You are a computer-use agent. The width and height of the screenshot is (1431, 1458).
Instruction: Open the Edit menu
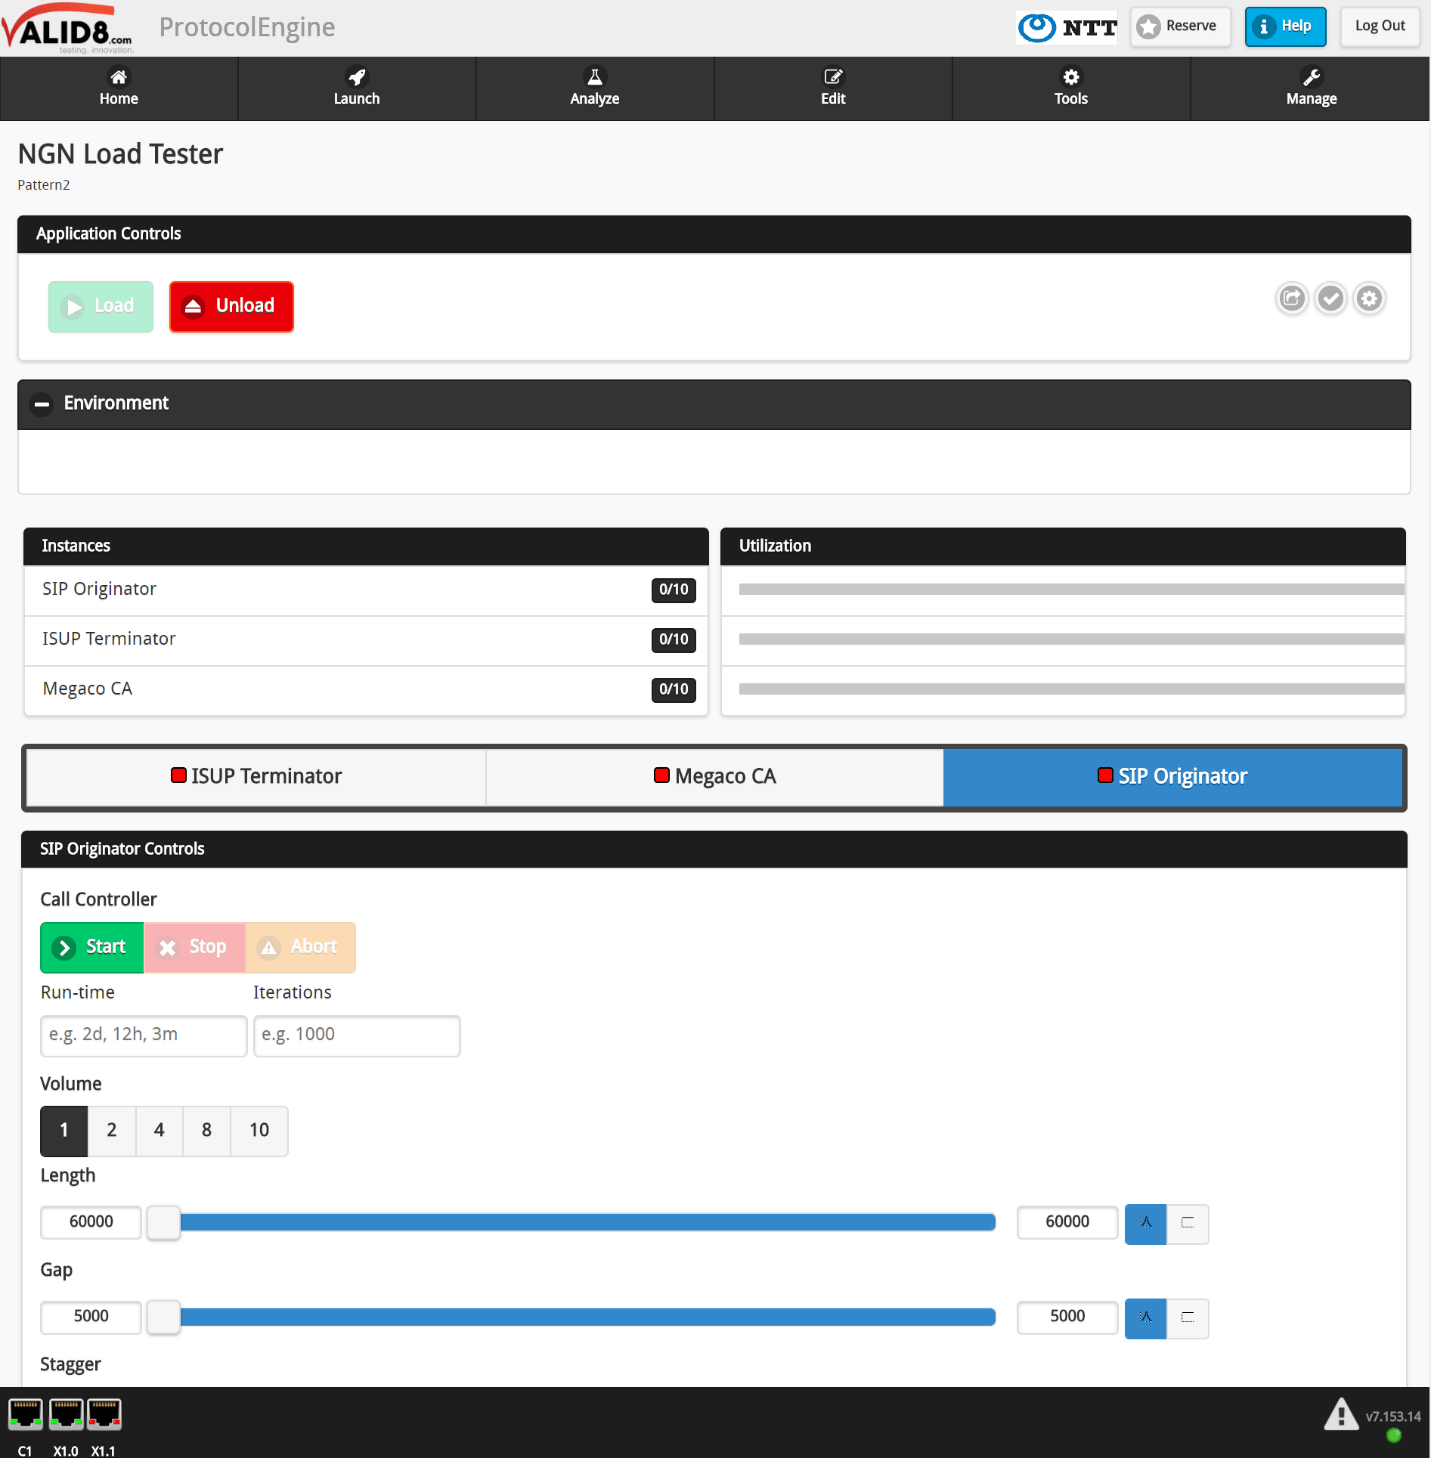tap(833, 88)
